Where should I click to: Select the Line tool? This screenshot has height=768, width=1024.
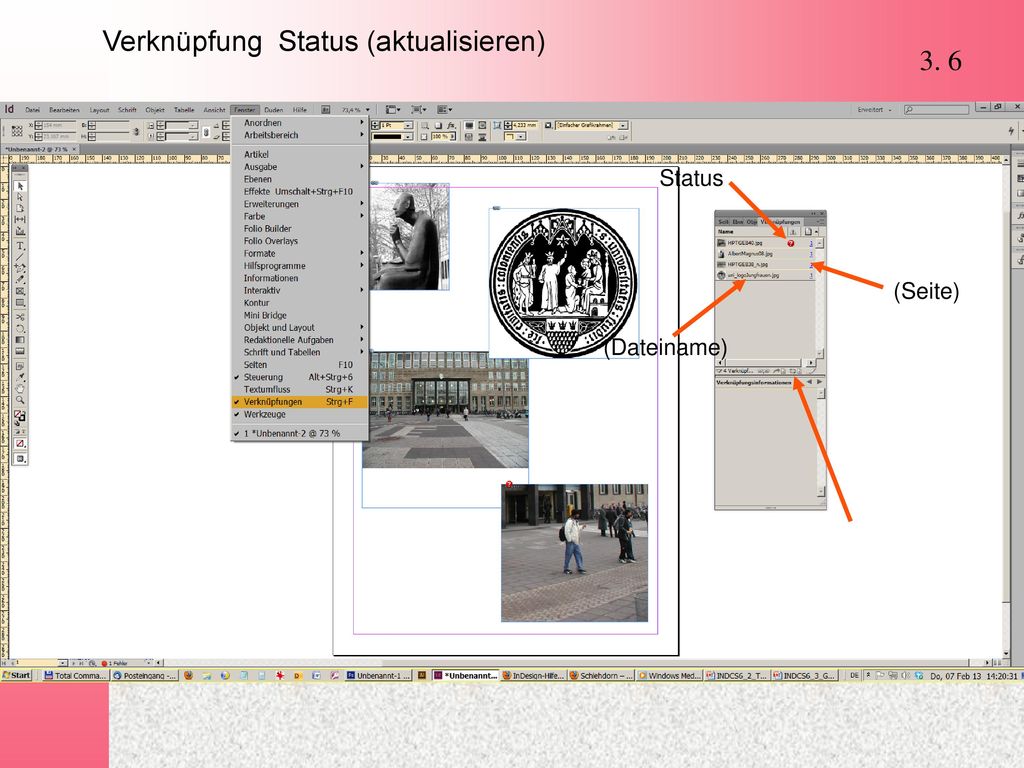[x=20, y=257]
